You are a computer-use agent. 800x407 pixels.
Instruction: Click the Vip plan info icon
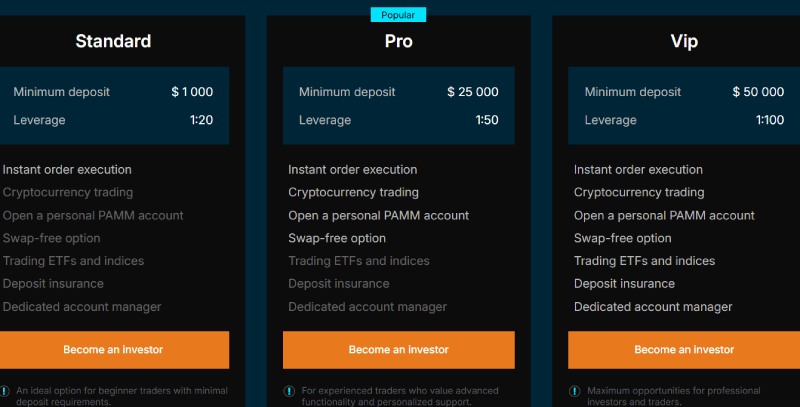click(575, 390)
